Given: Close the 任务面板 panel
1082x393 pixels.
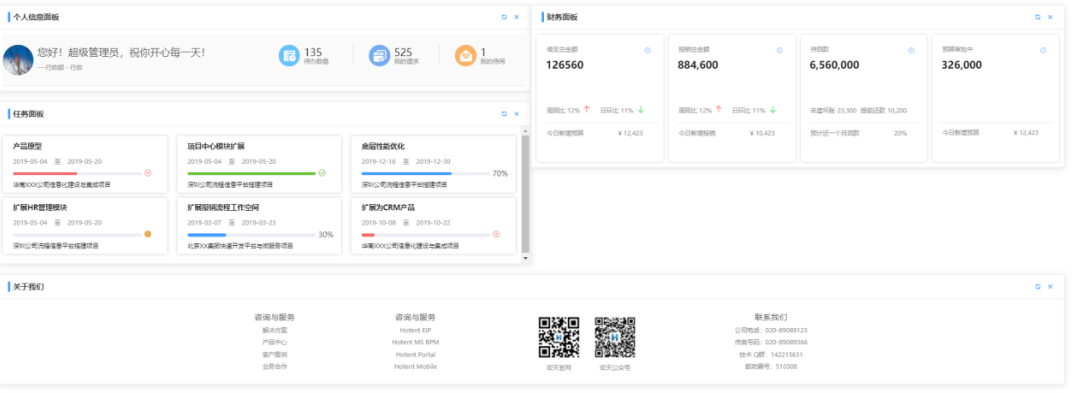Looking at the screenshot, I should (x=516, y=114).
